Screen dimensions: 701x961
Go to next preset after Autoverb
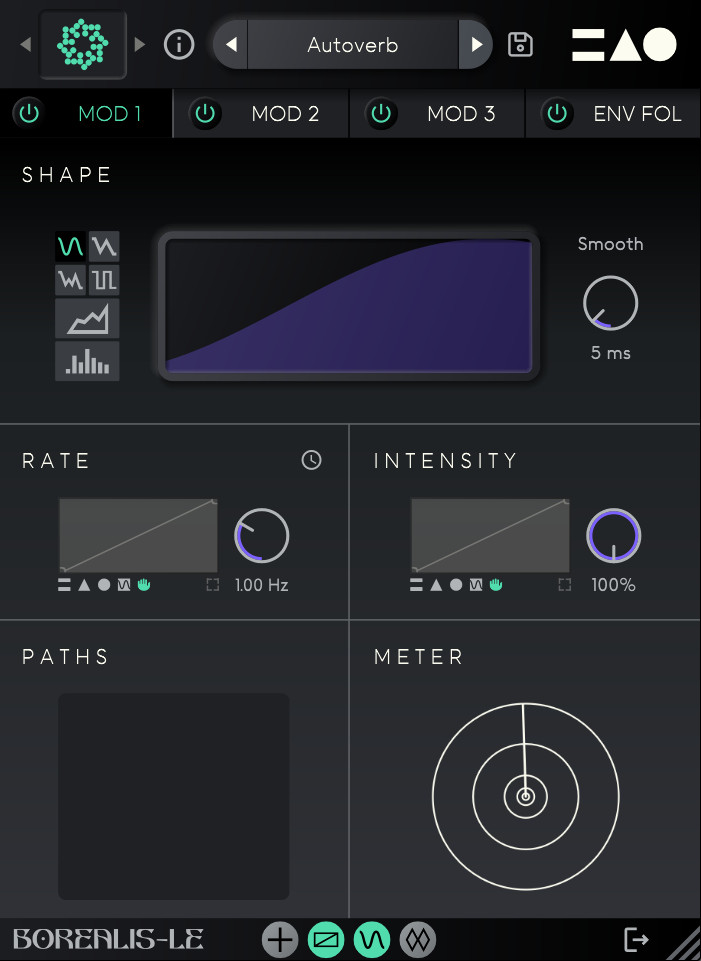point(476,45)
